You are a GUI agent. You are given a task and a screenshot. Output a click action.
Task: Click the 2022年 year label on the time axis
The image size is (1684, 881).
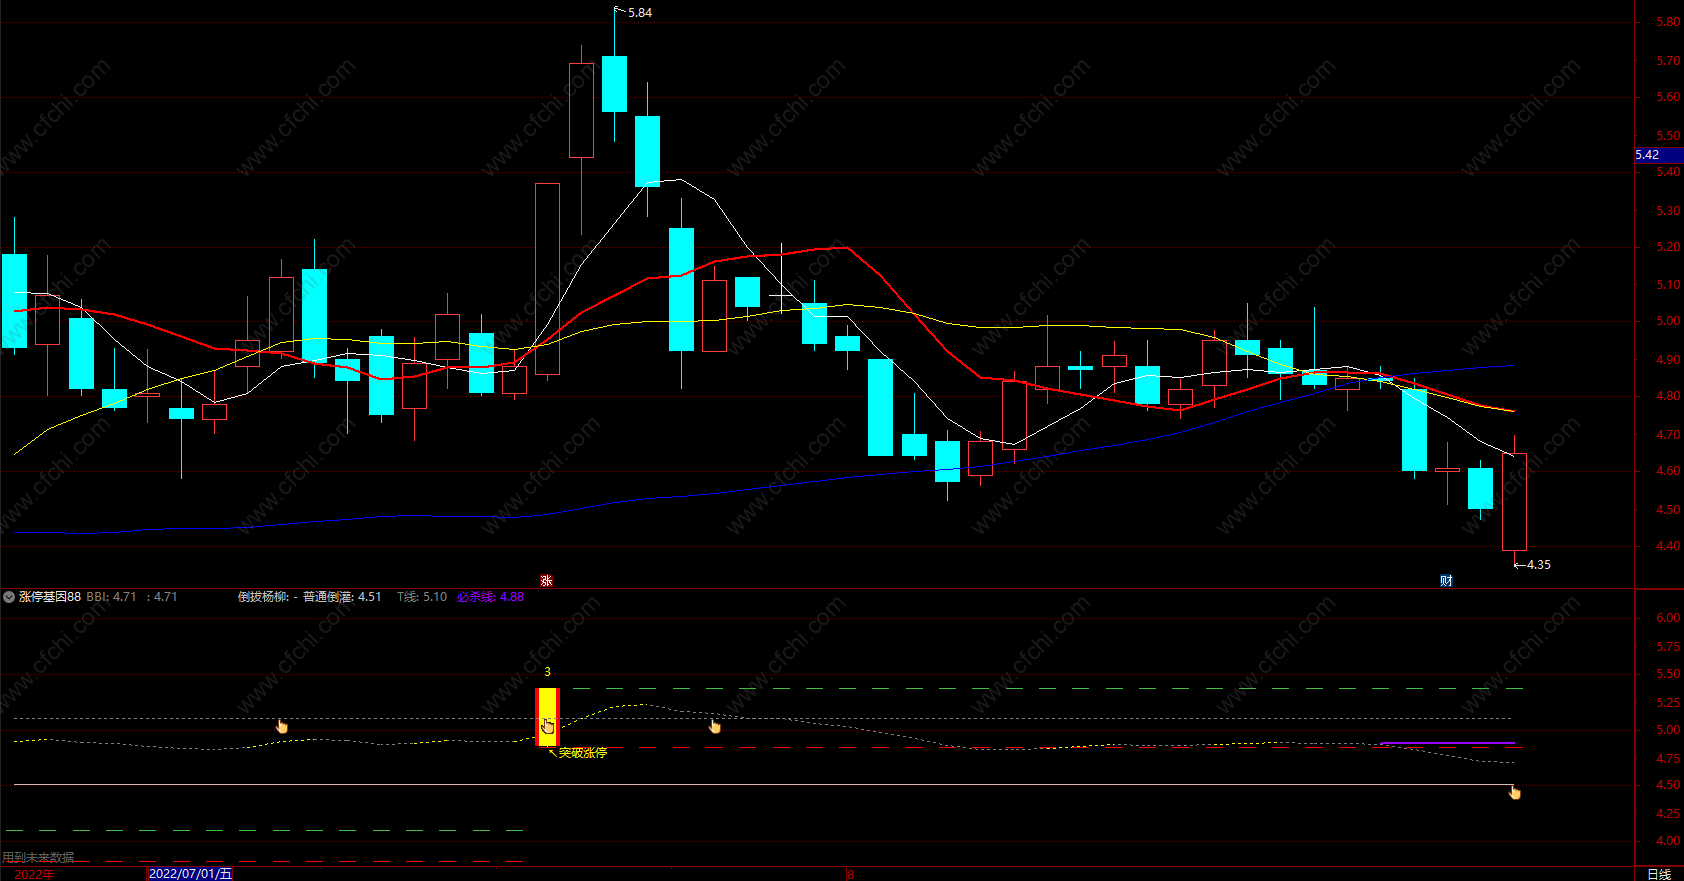click(x=35, y=874)
